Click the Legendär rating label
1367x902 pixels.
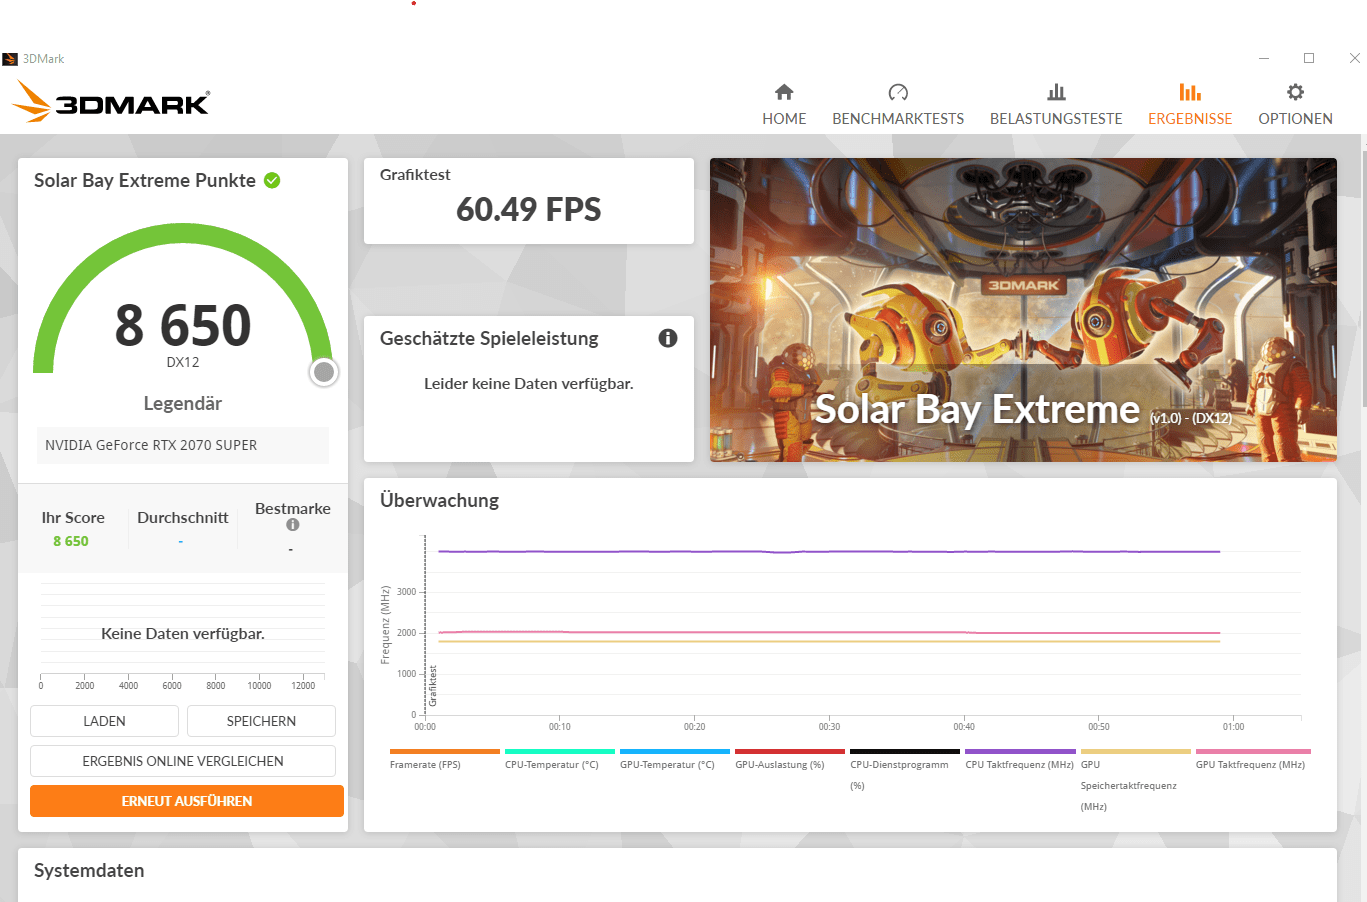(183, 404)
